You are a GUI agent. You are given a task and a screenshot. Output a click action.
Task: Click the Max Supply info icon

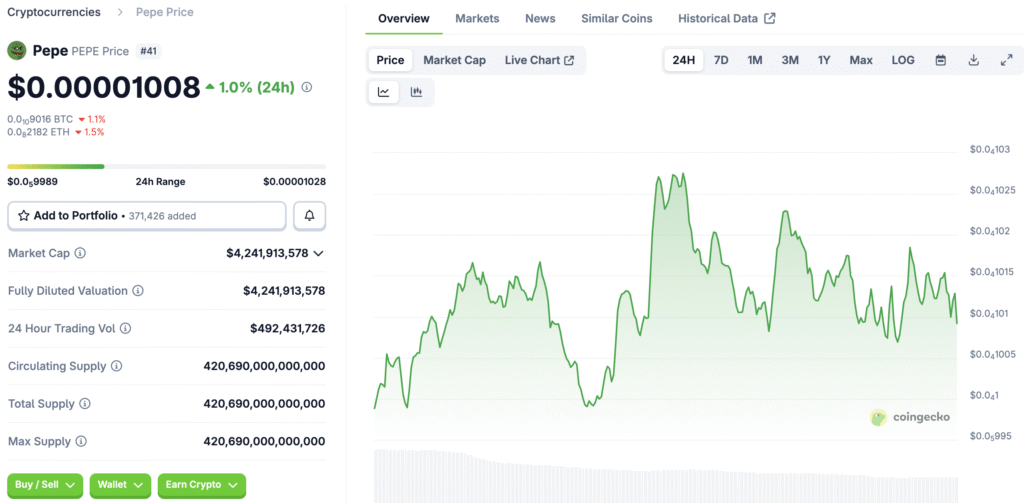coord(81,442)
